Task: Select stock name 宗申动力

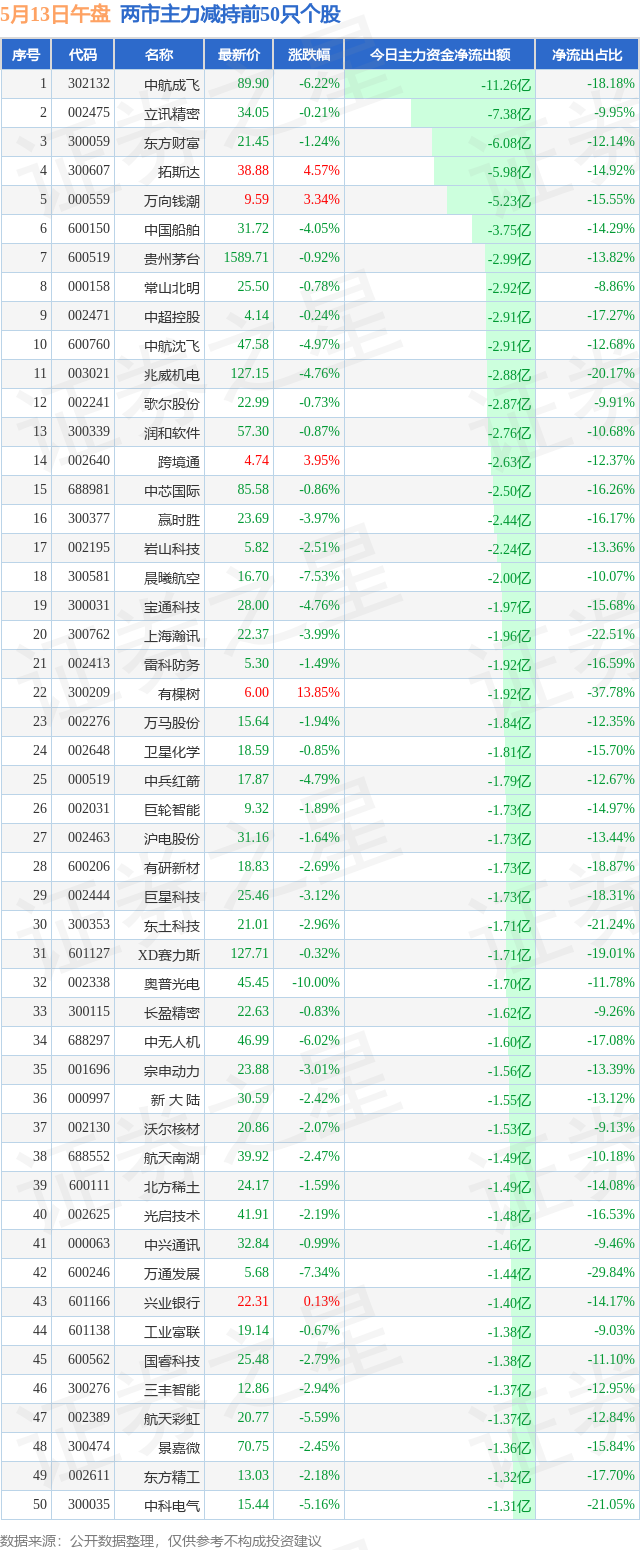Action: pyautogui.click(x=172, y=1070)
